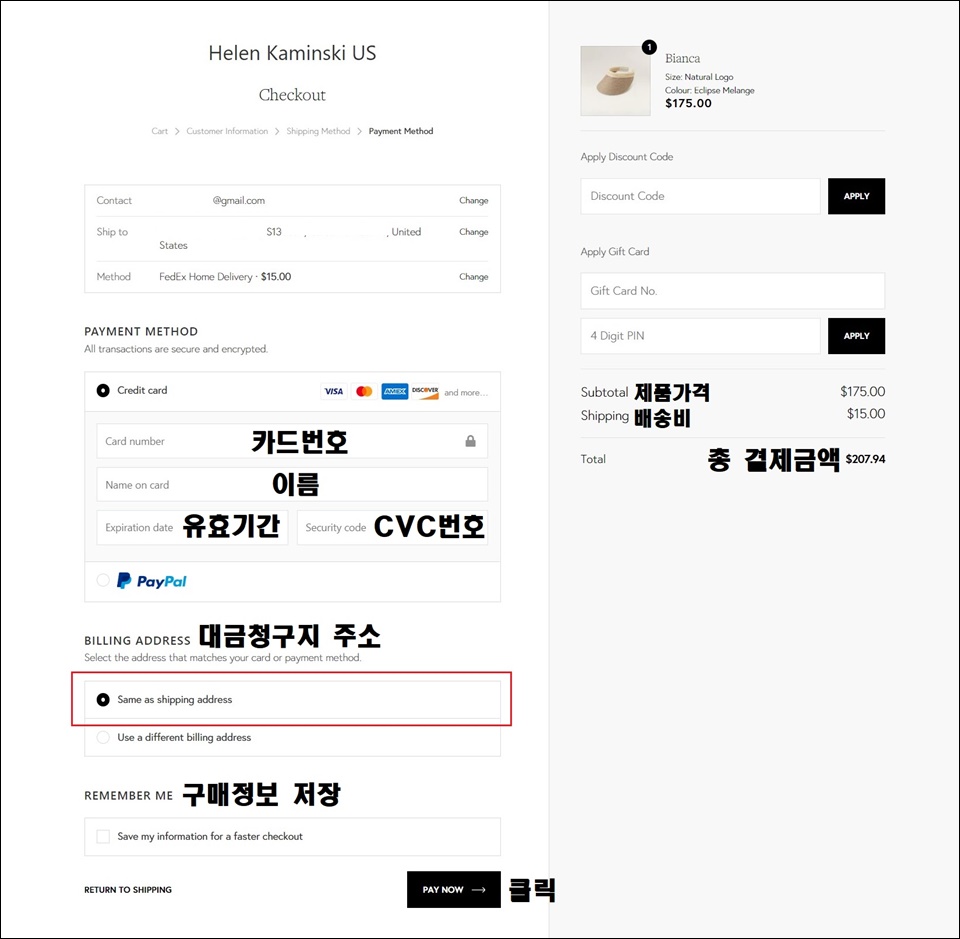Change the Contact email

click(x=474, y=200)
